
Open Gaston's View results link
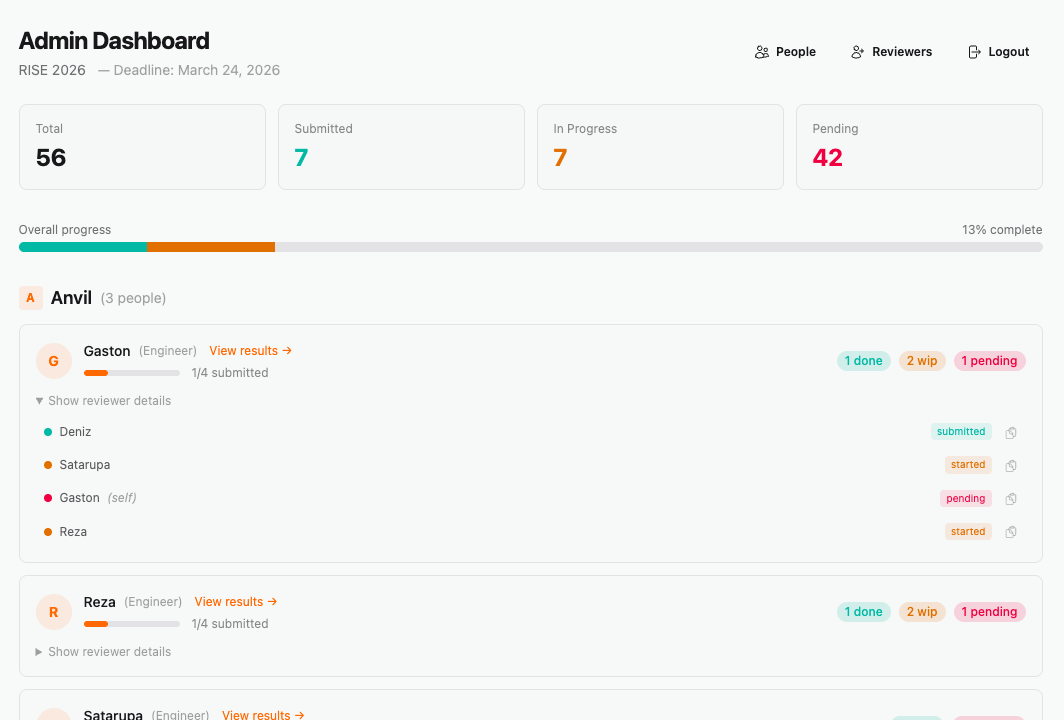250,350
